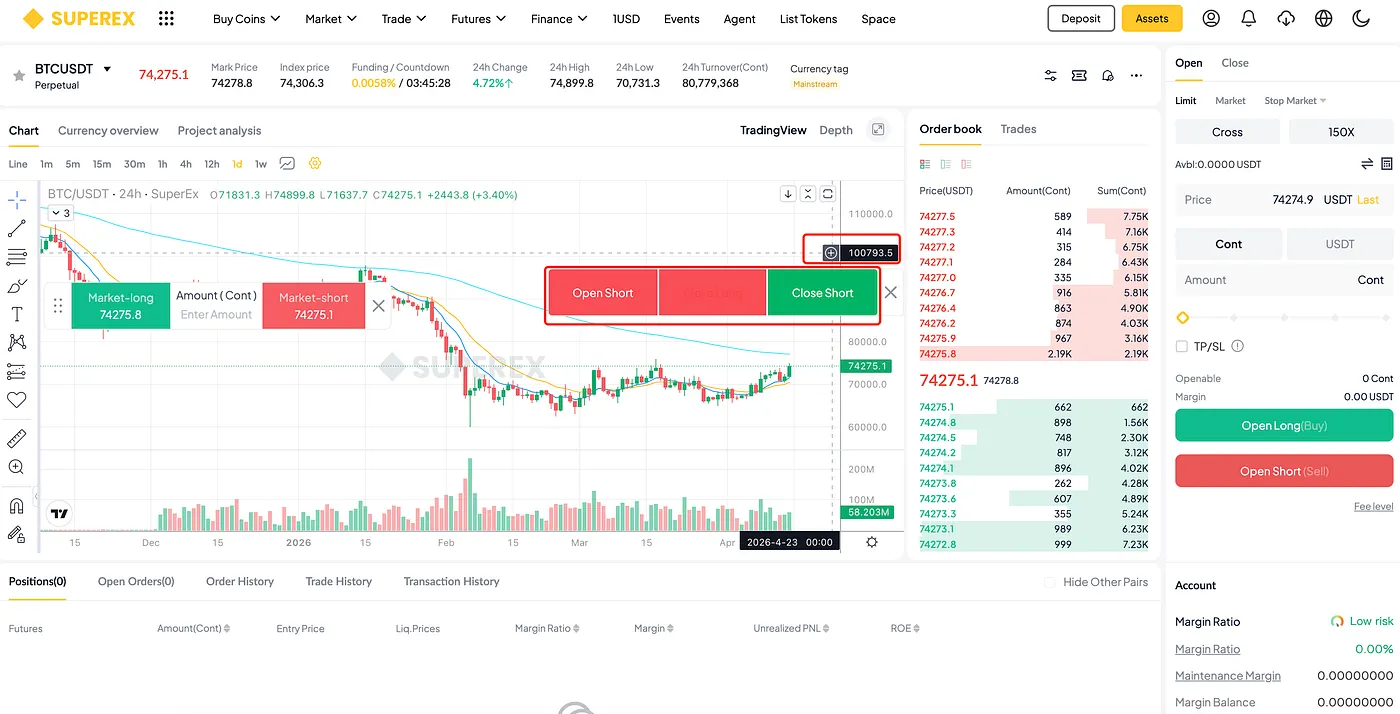This screenshot has width=1400, height=714.
Task: Click the yellow Assets button
Action: coord(1152,18)
